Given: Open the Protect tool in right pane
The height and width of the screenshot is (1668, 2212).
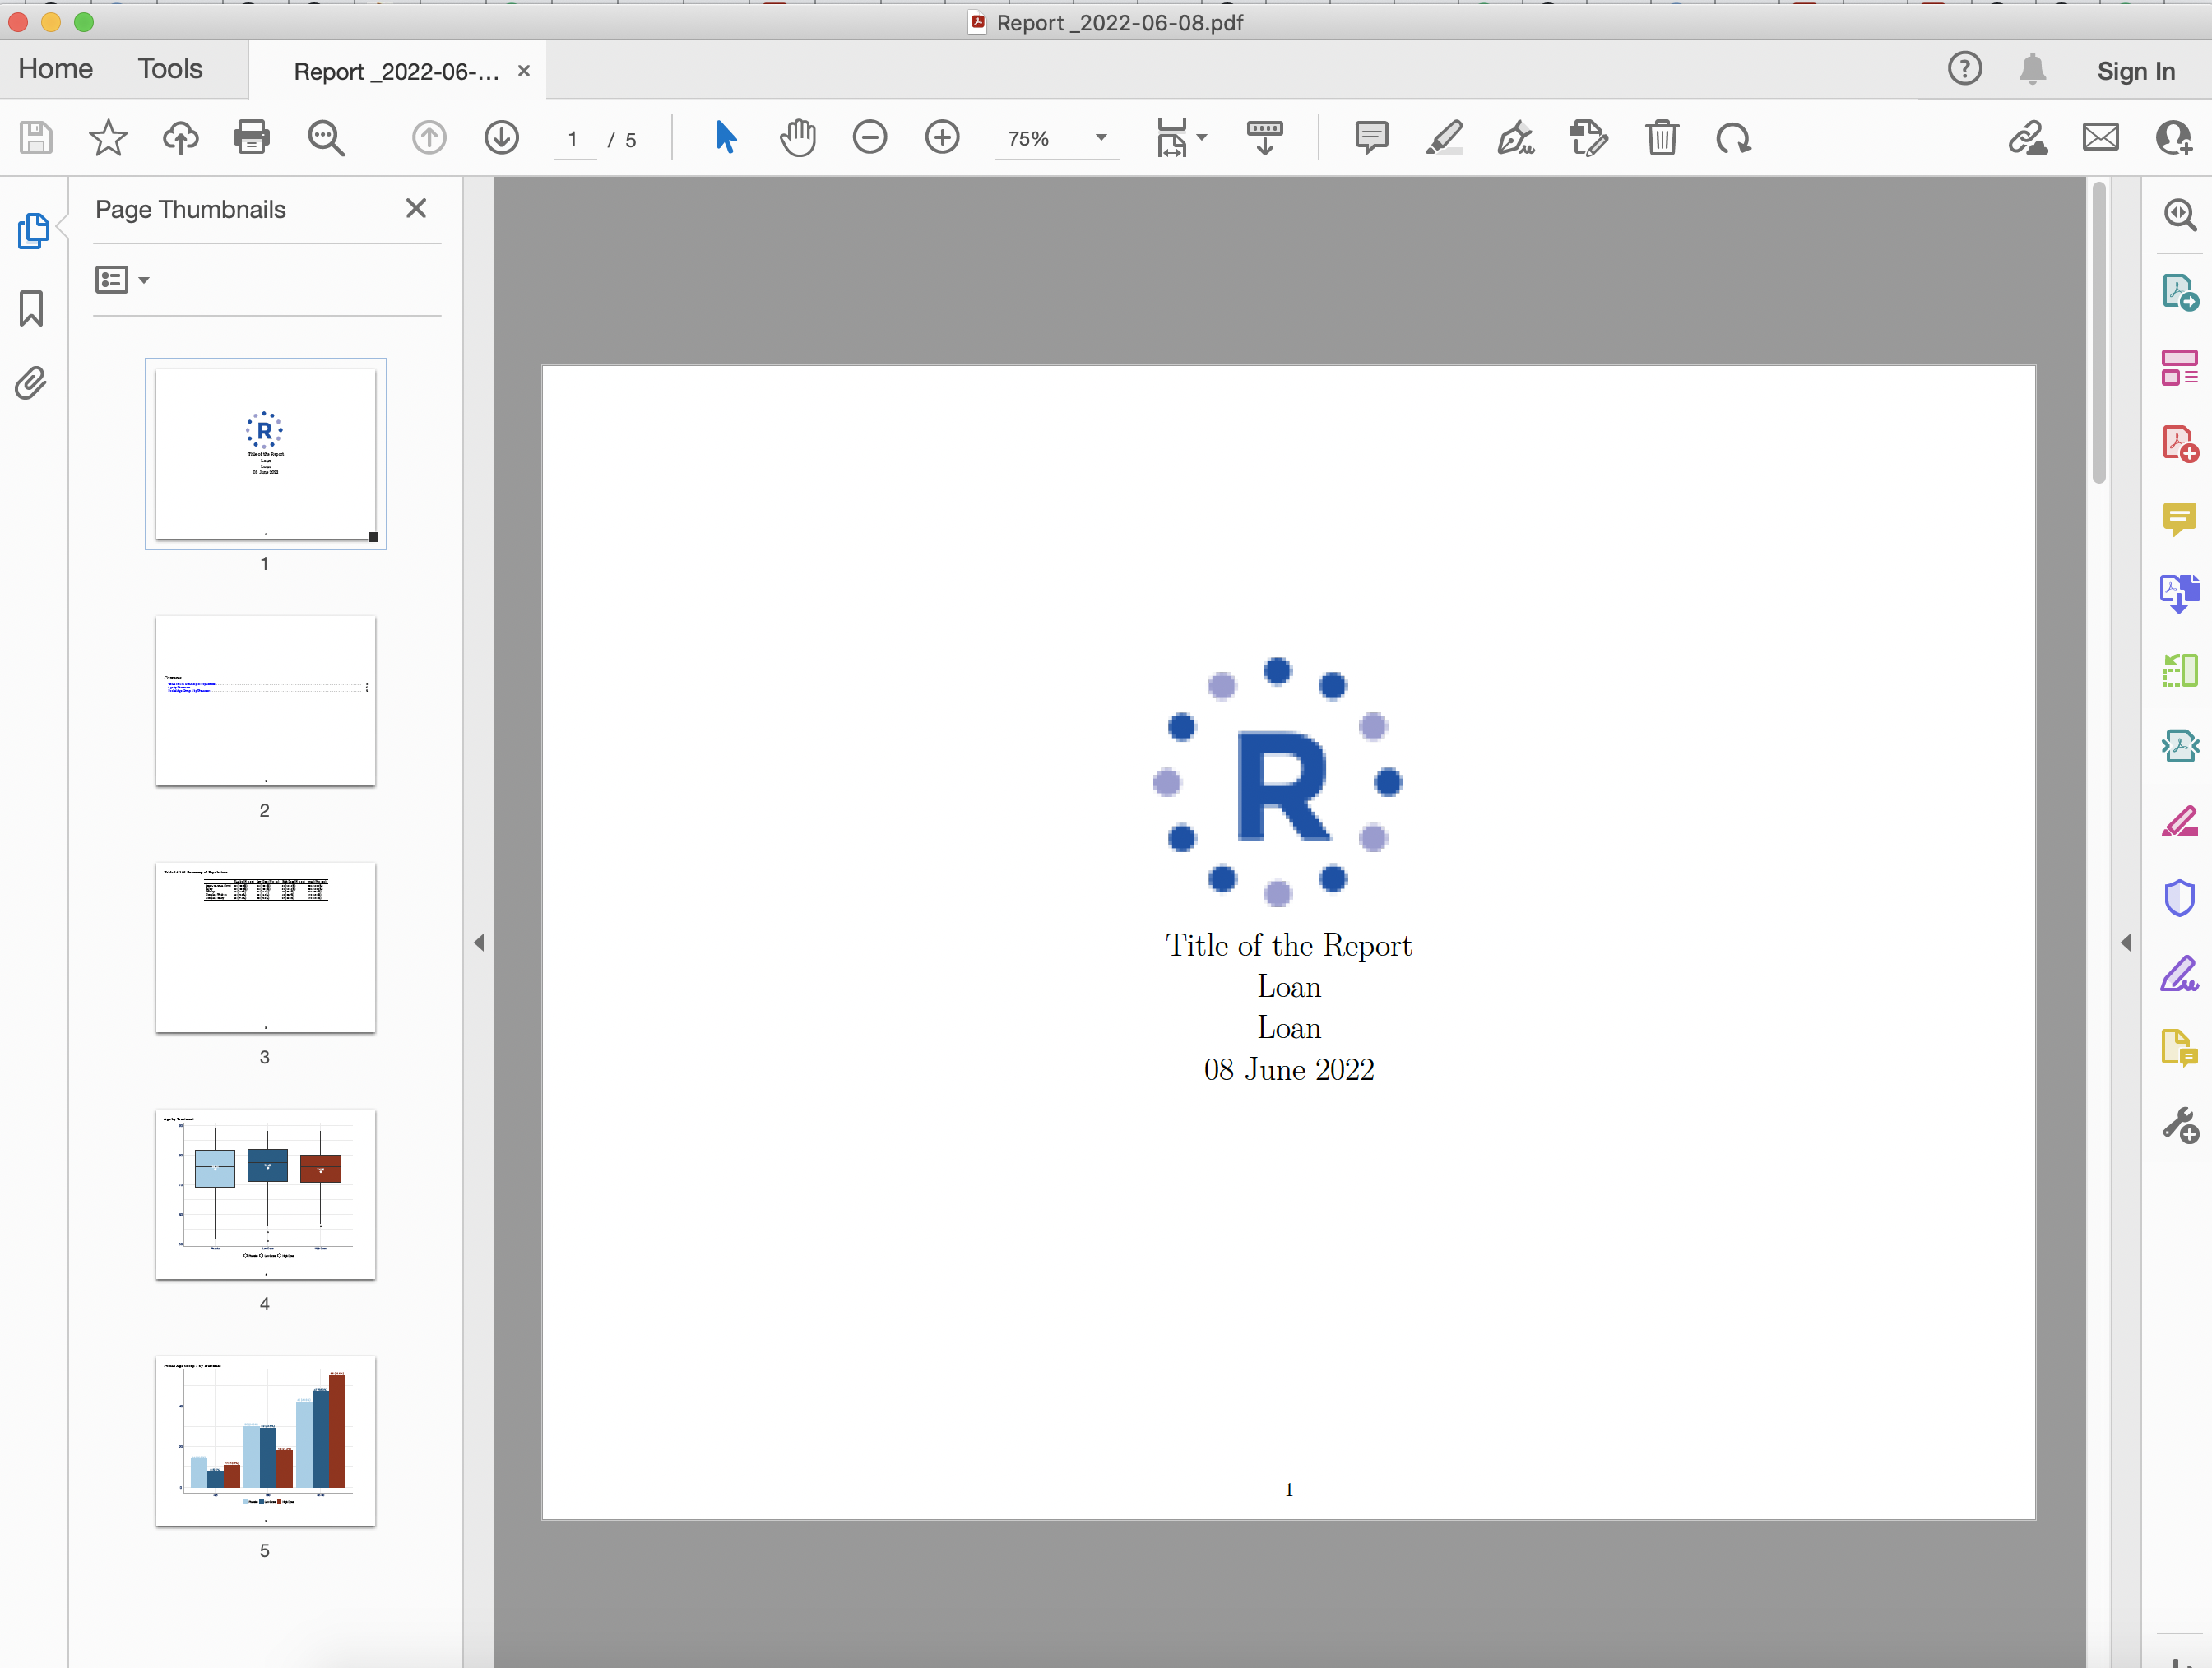Looking at the screenshot, I should click(x=2180, y=898).
